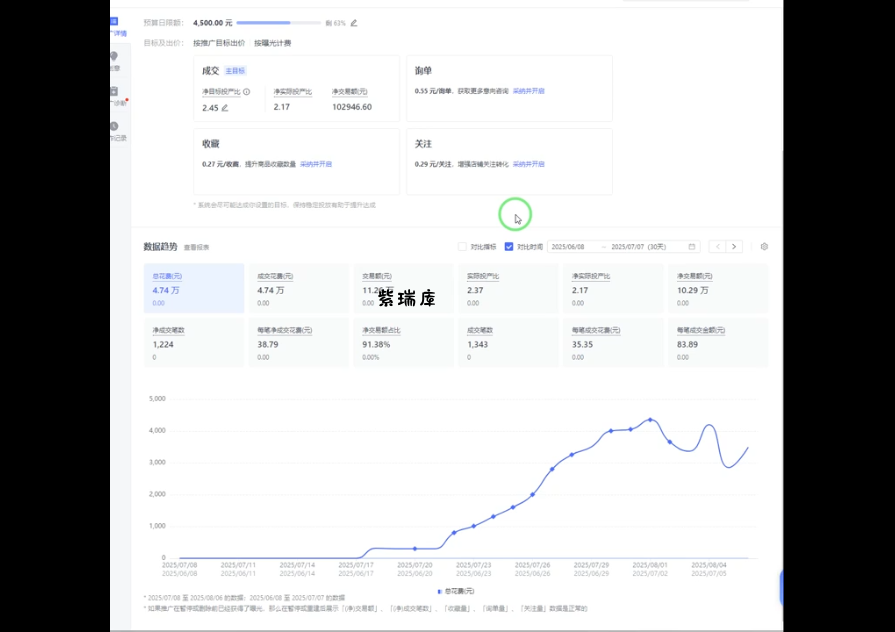Image resolution: width=895 pixels, height=632 pixels.
Task: Select the 总花费(元) metric card
Action: pyautogui.click(x=193, y=288)
